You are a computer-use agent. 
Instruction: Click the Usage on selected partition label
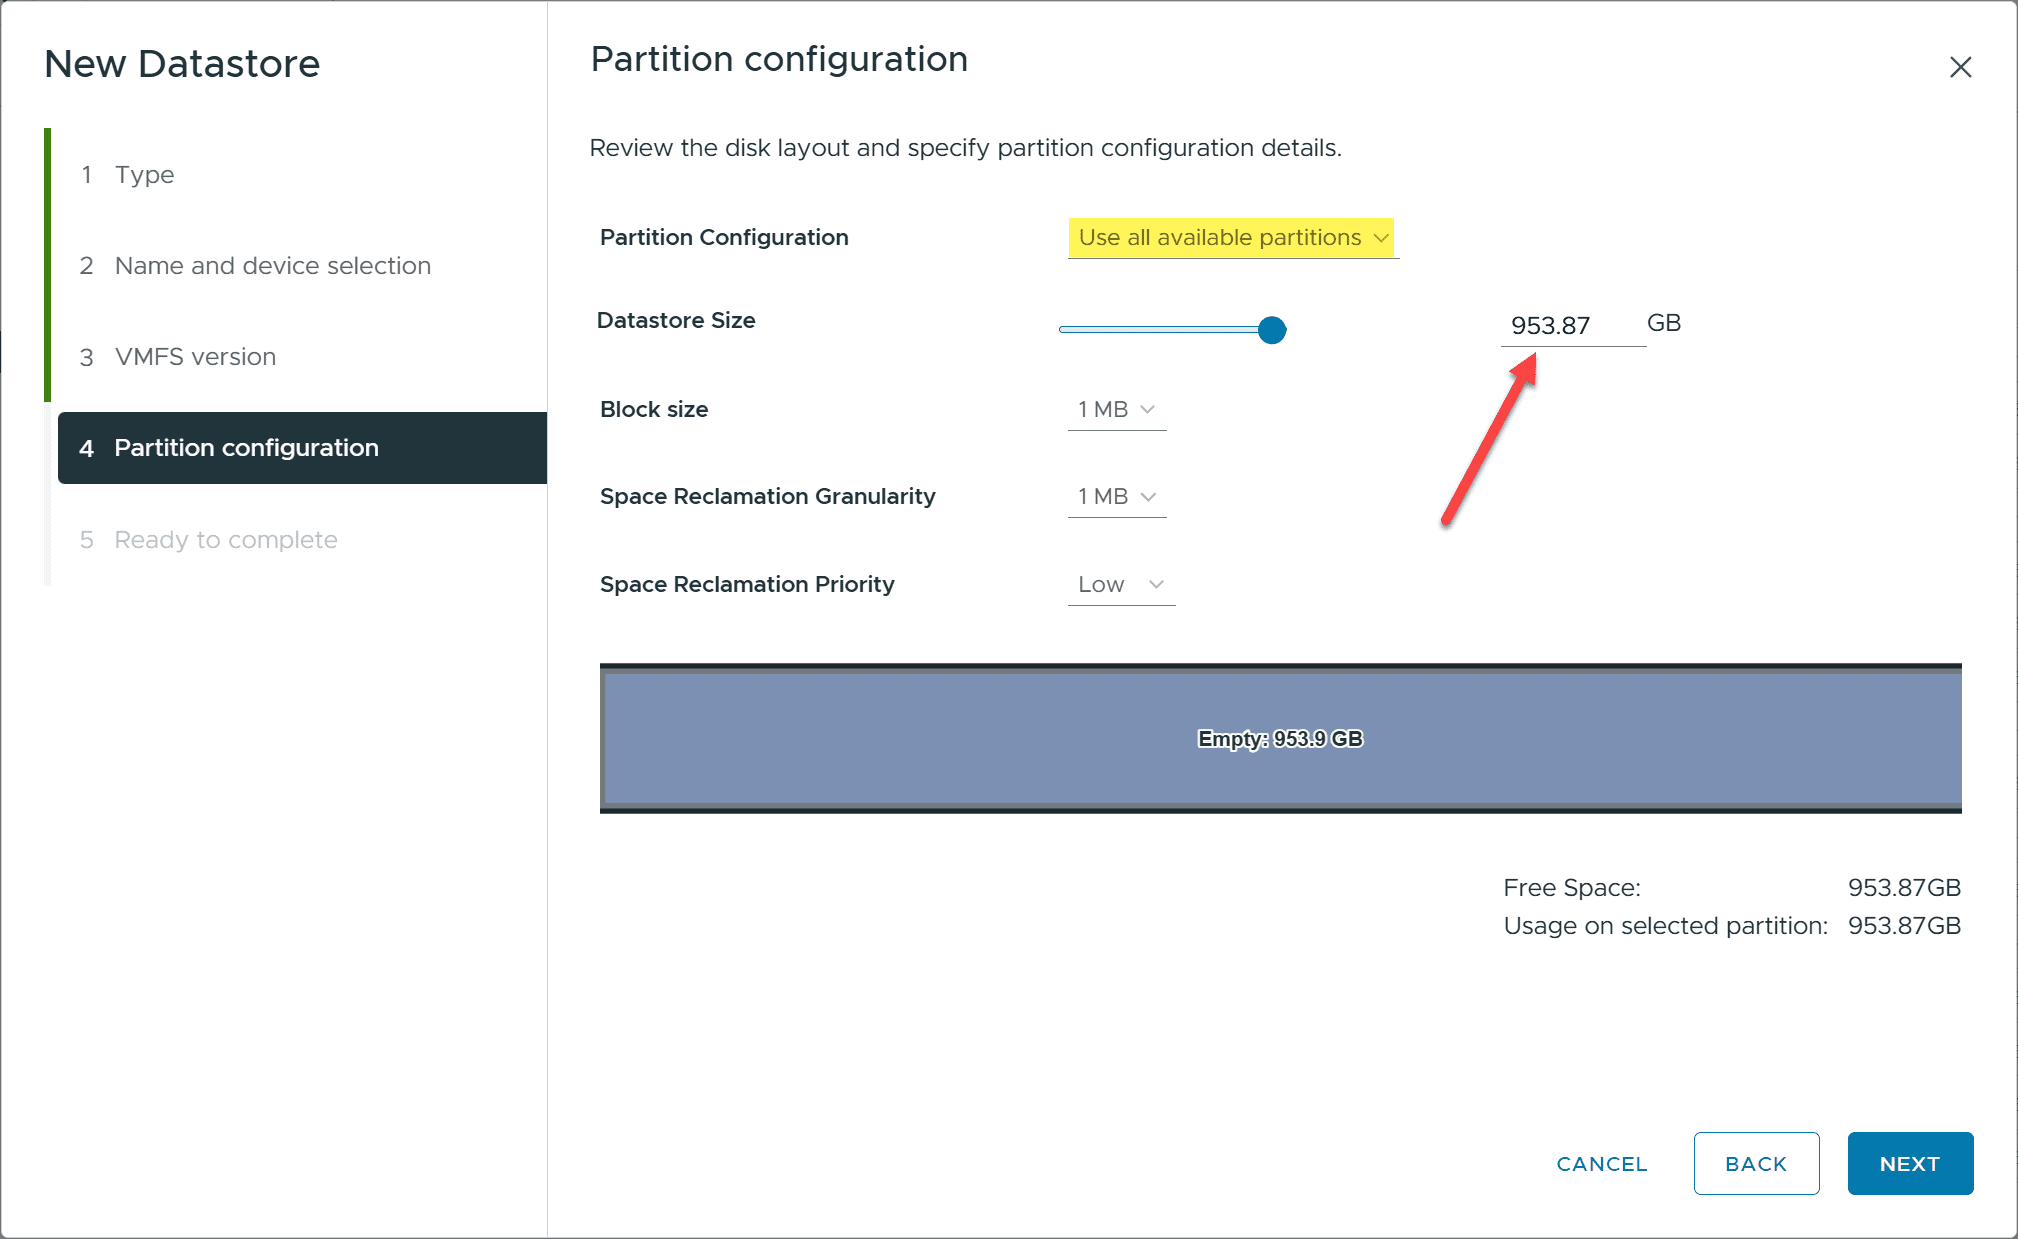[1666, 926]
